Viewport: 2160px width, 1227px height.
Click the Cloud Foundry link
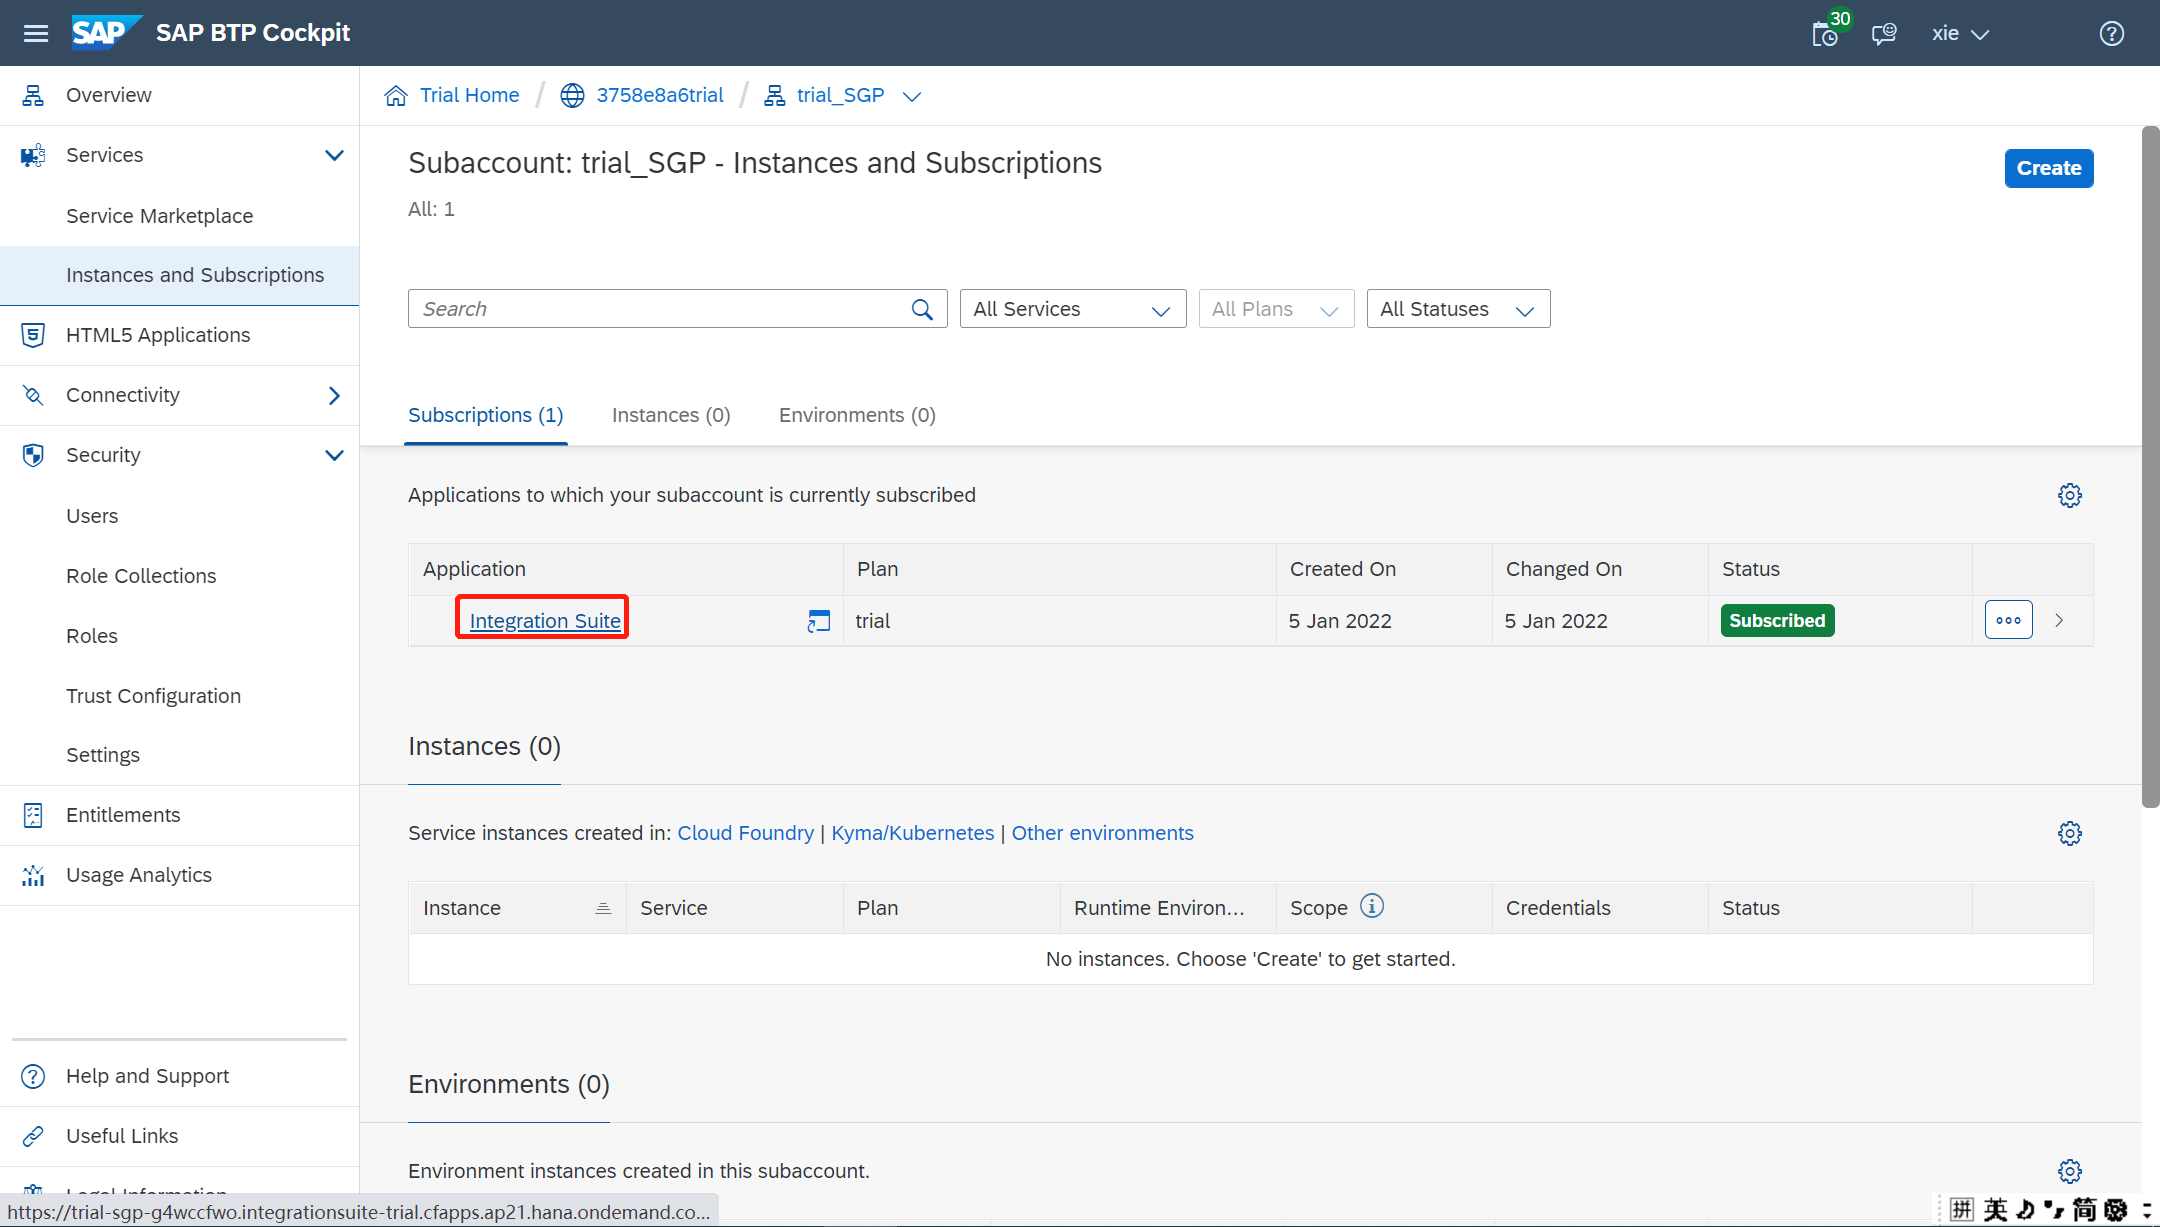coord(746,833)
